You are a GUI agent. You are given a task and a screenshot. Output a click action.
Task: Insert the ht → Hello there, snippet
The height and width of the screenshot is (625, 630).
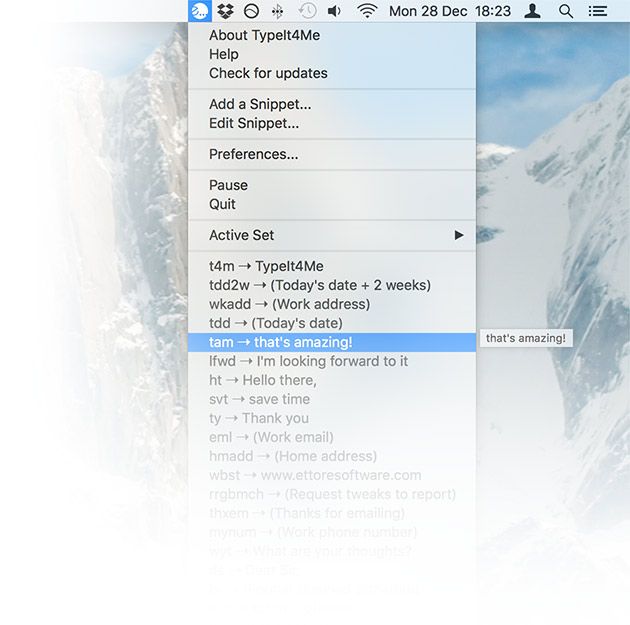[332, 380]
